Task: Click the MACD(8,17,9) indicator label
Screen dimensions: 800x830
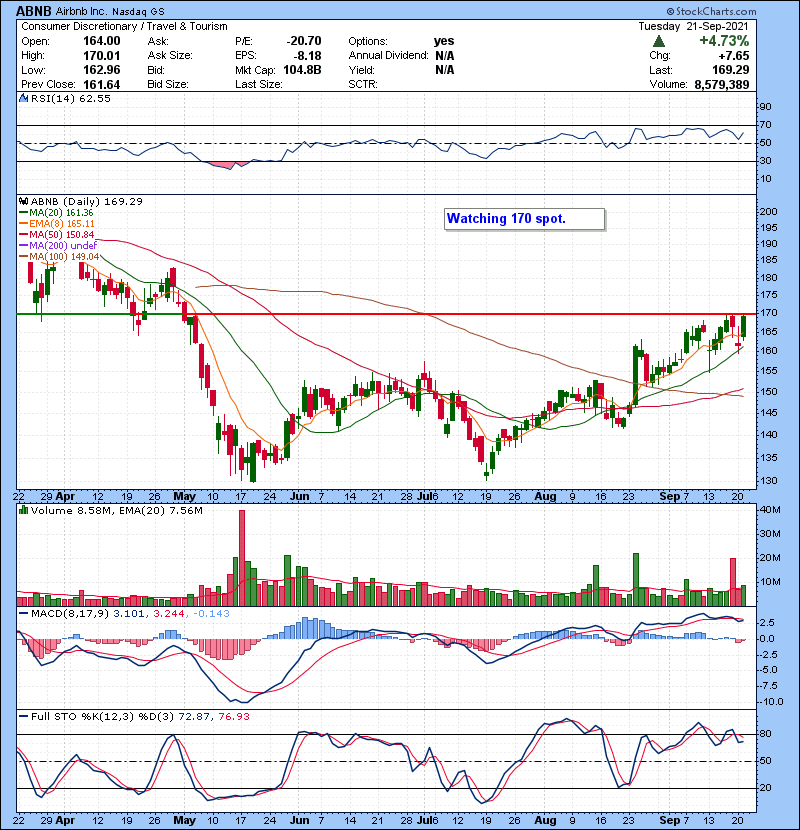Action: (x=70, y=614)
